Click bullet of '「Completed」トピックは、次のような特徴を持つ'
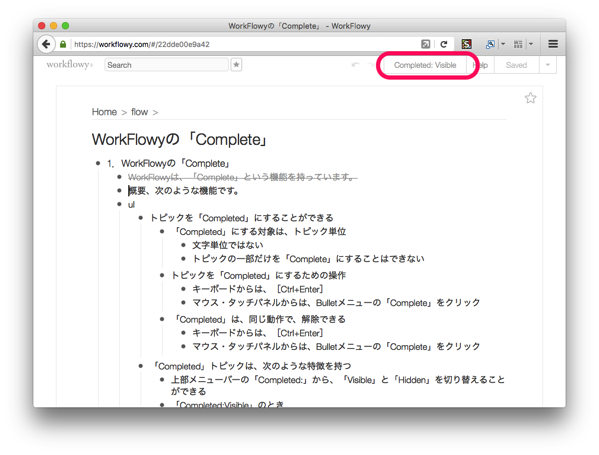The width and height of the screenshot is (599, 455). [141, 366]
